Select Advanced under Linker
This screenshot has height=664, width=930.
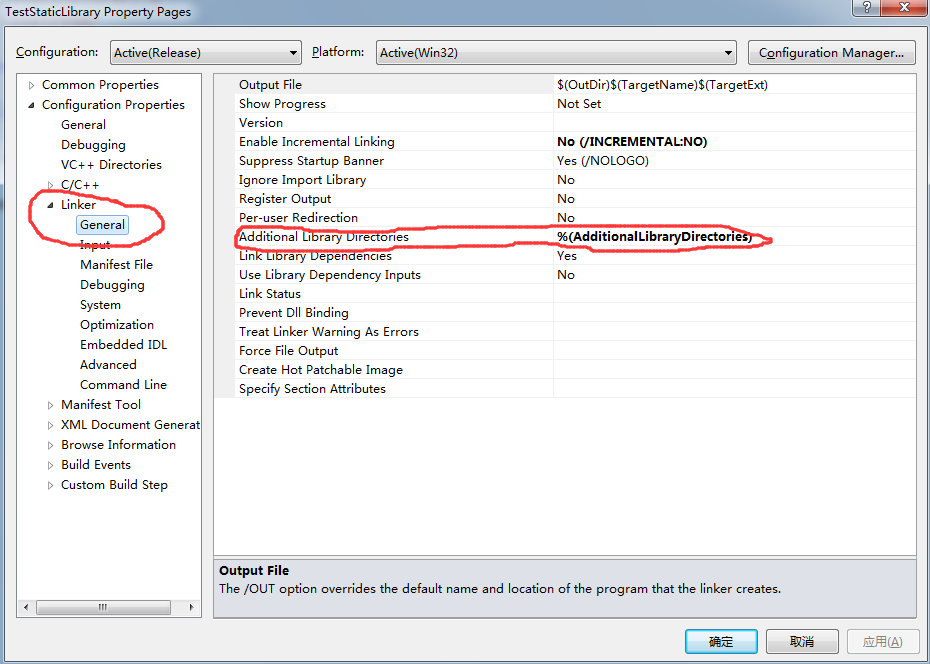tap(108, 365)
